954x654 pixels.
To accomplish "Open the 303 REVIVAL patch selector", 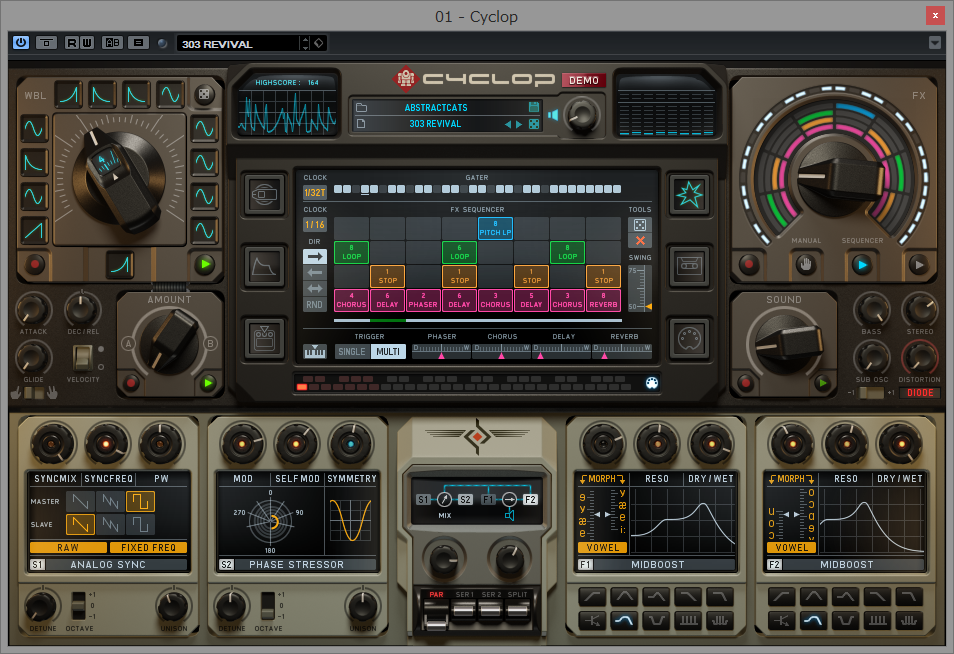I will click(x=434, y=123).
